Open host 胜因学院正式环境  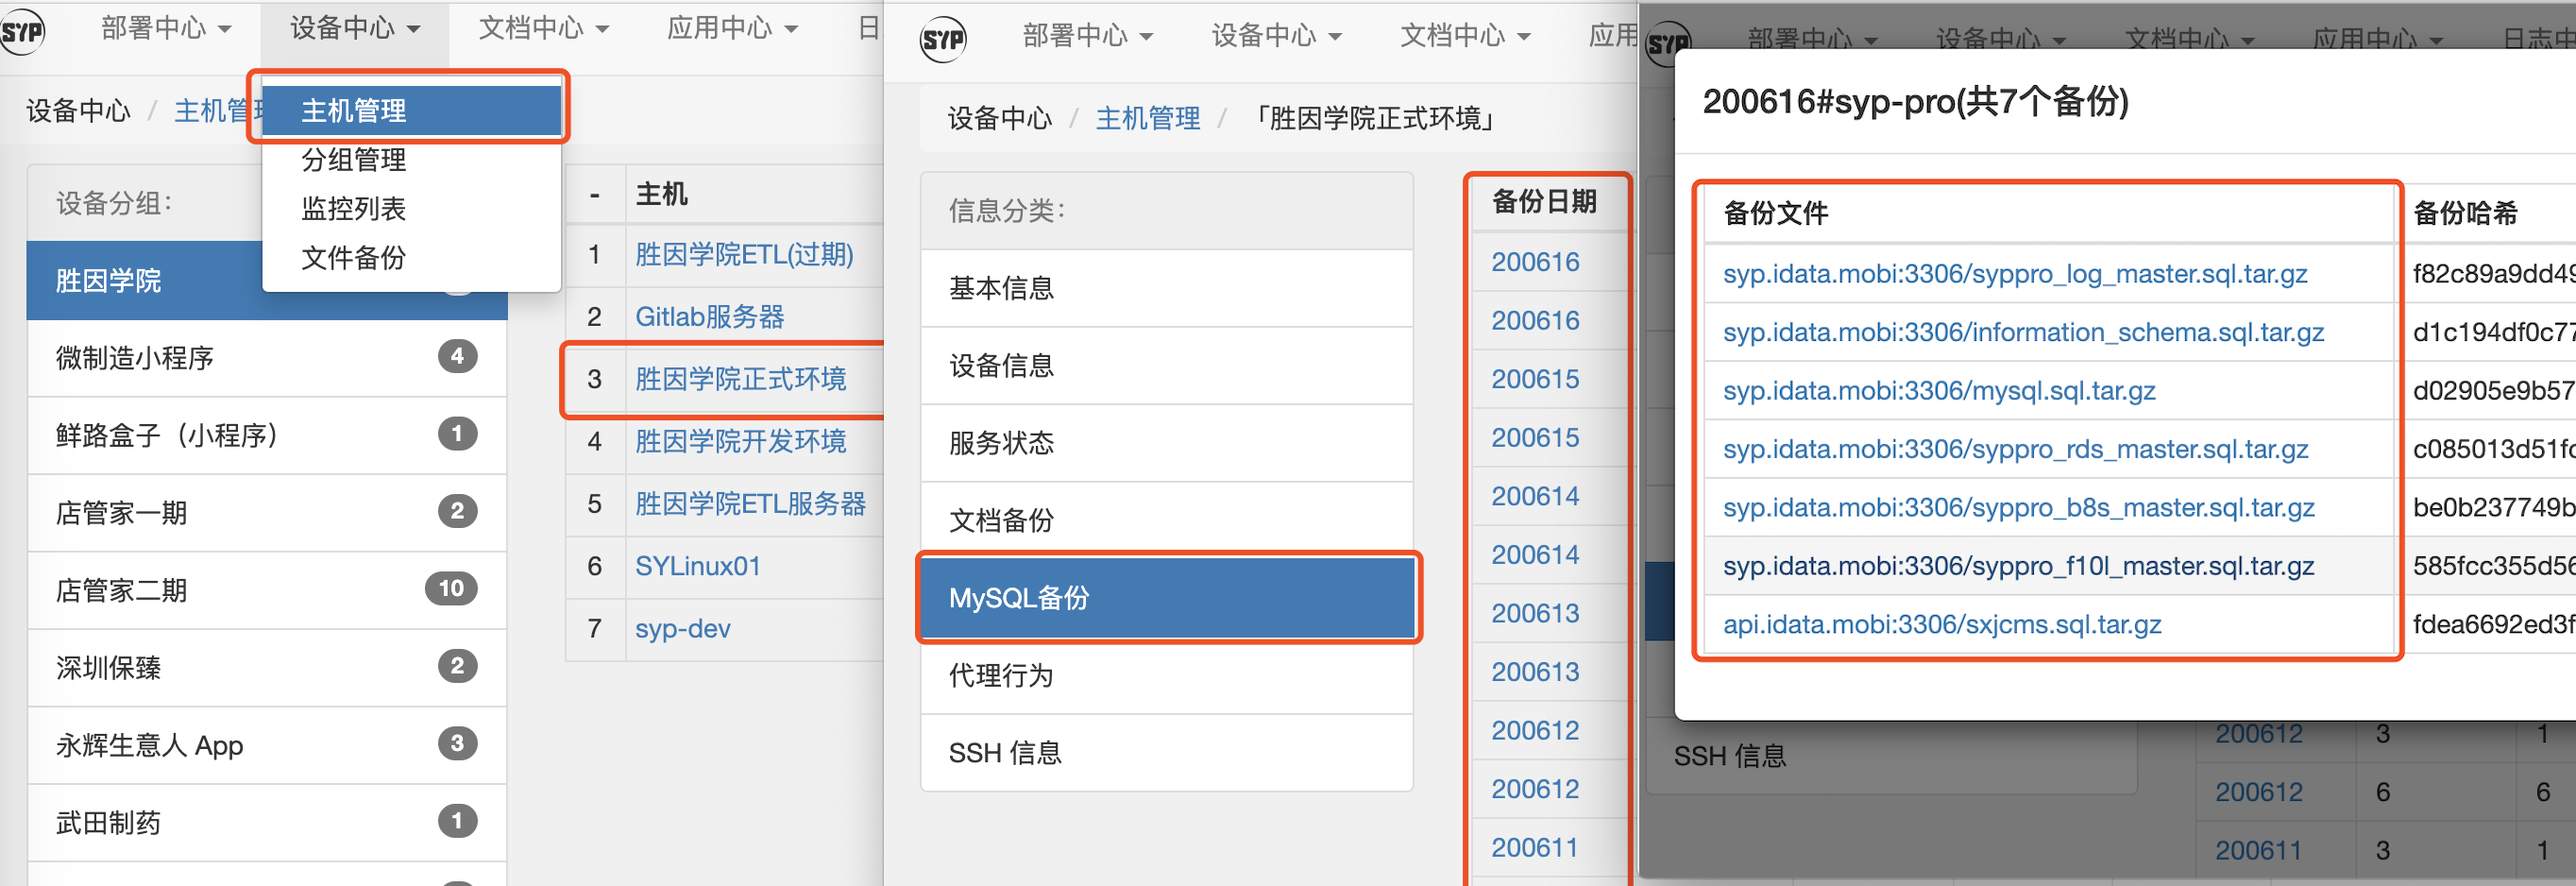pos(741,379)
